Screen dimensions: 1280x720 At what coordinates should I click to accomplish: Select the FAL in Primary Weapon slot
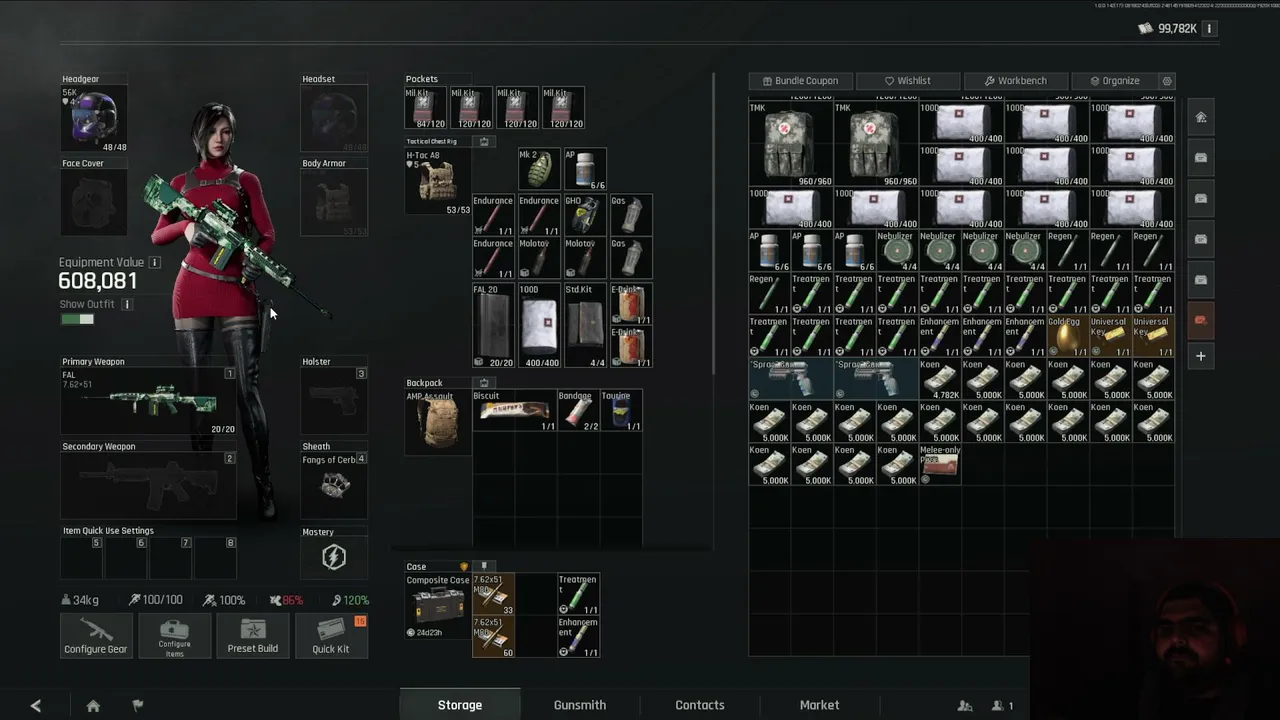149,401
